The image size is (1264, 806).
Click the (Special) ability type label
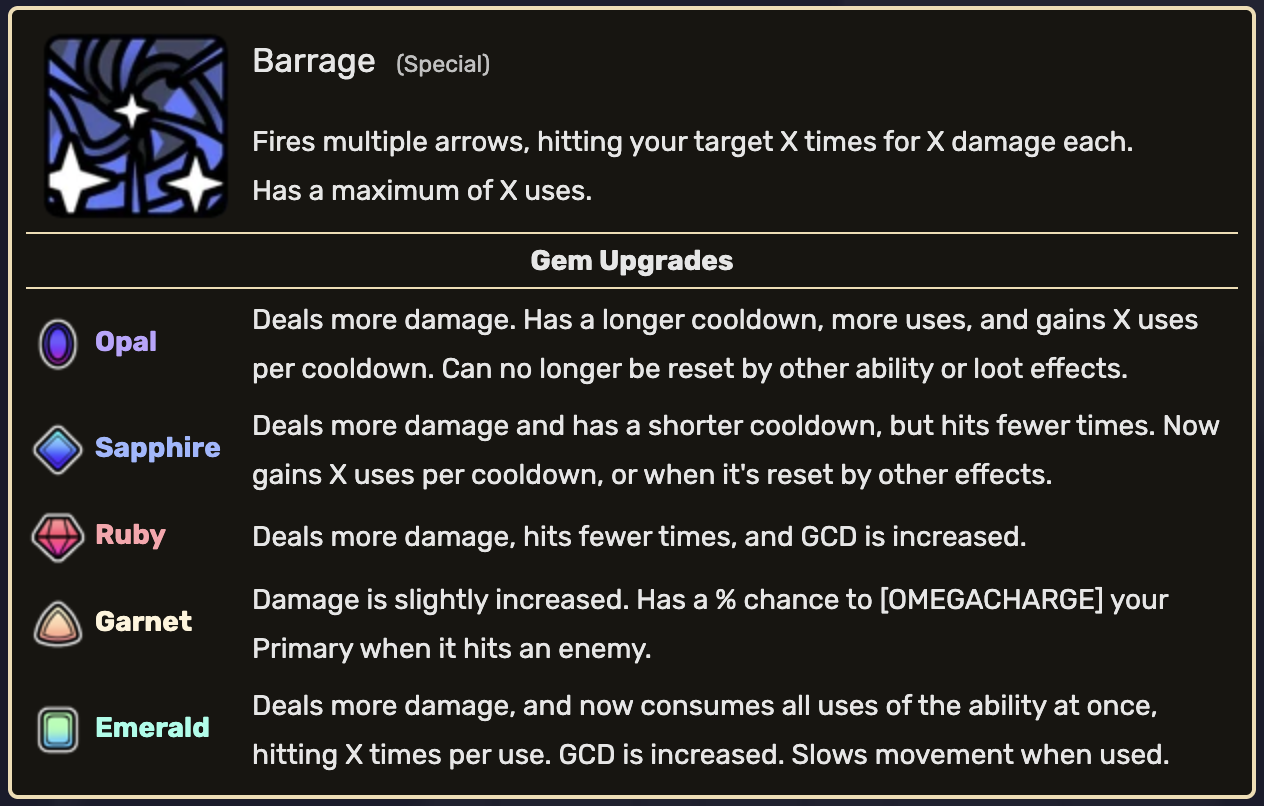(x=443, y=65)
